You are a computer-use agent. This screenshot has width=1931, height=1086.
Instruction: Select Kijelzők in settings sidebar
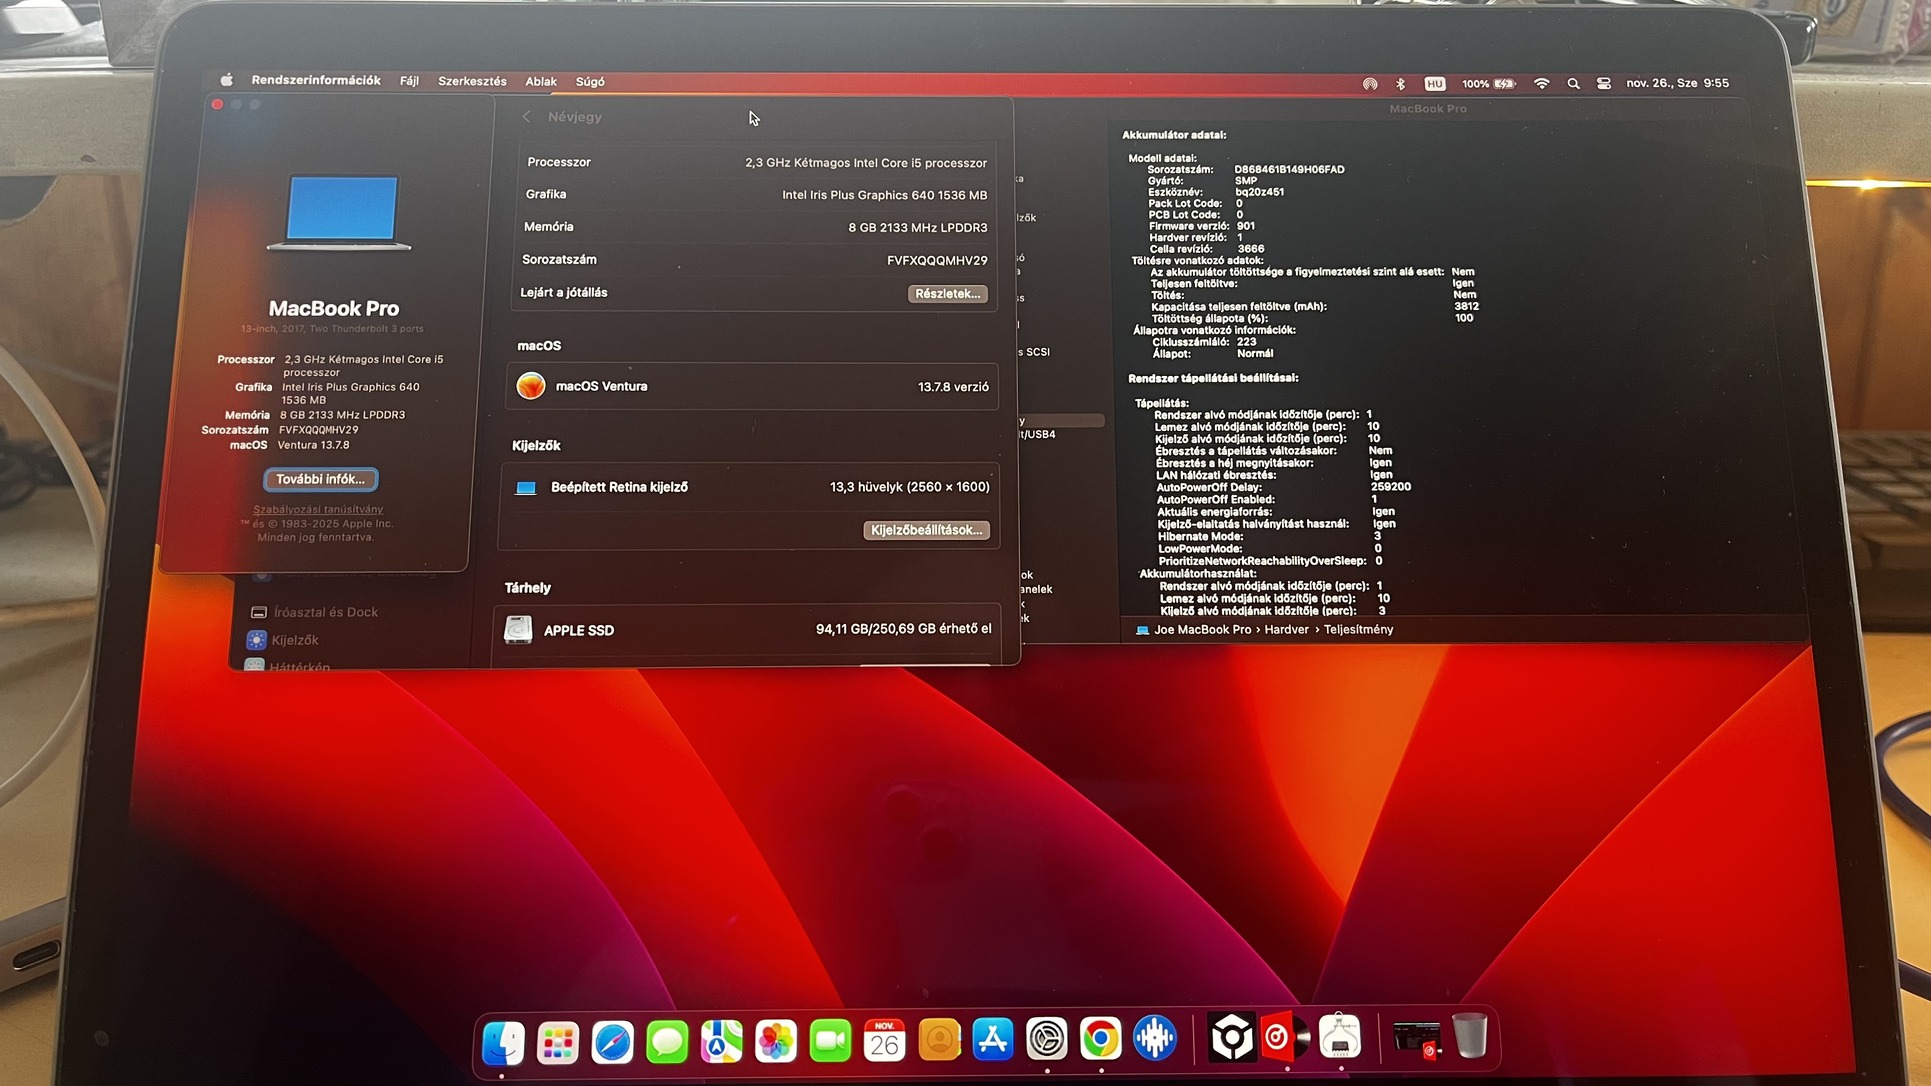(x=294, y=640)
